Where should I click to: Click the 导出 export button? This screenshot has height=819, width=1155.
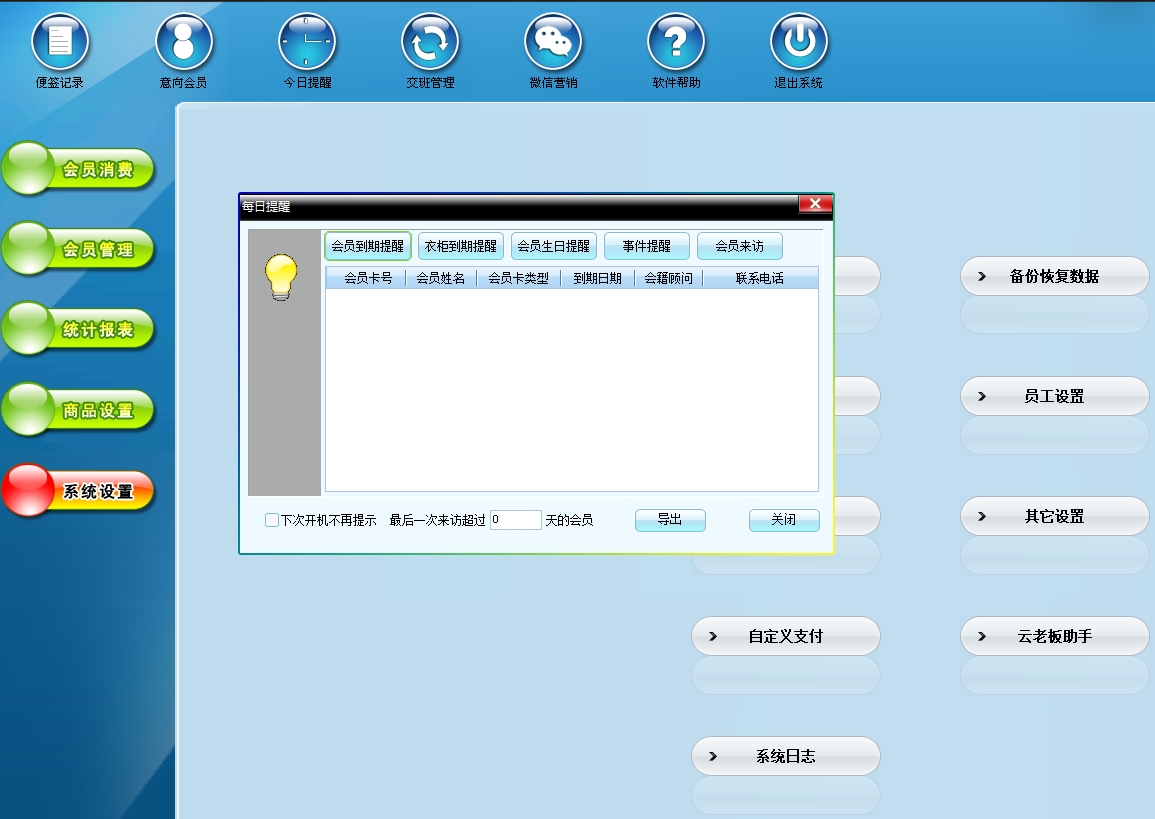pos(670,520)
